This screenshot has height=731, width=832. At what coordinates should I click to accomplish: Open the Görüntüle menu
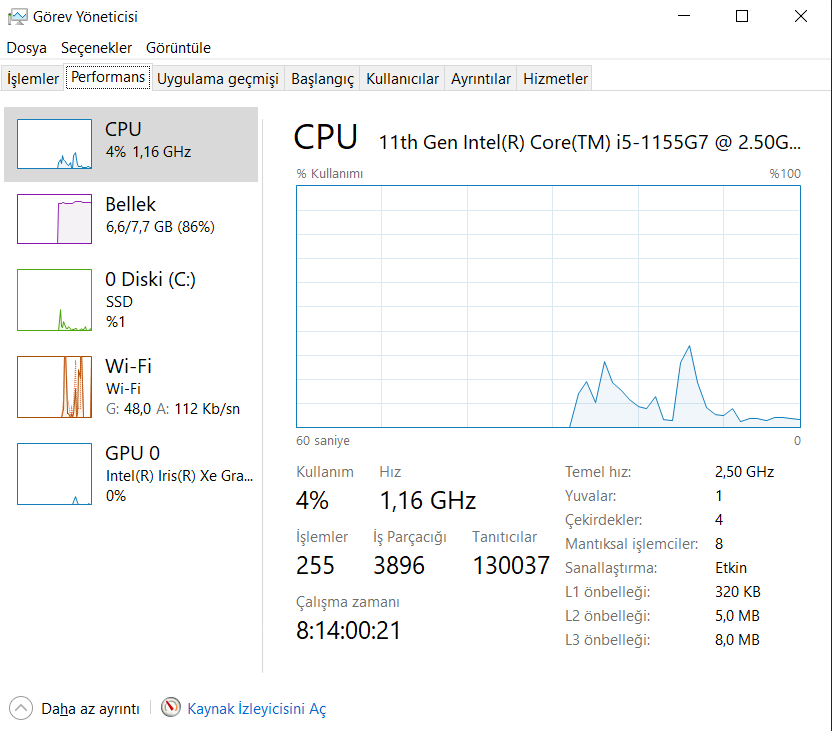pos(178,48)
